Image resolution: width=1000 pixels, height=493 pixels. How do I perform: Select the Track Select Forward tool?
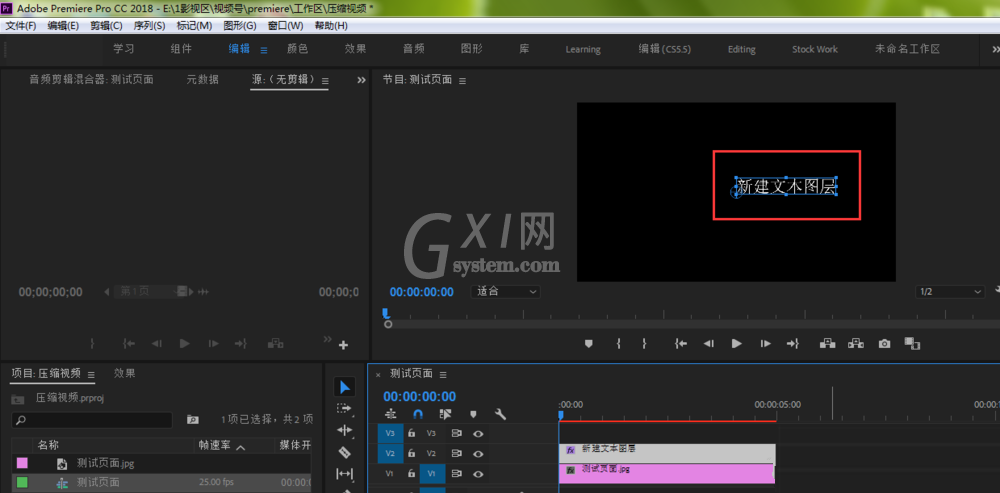[344, 409]
